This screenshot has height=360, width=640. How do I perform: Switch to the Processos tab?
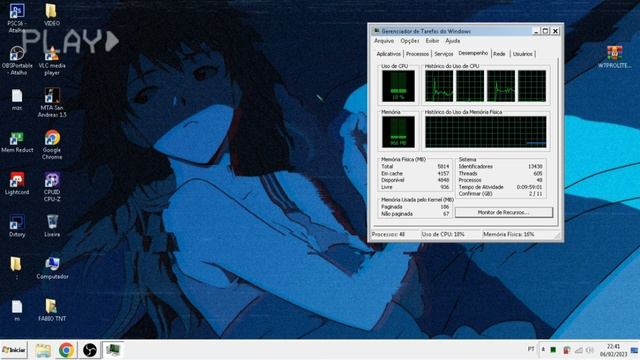pyautogui.click(x=417, y=54)
